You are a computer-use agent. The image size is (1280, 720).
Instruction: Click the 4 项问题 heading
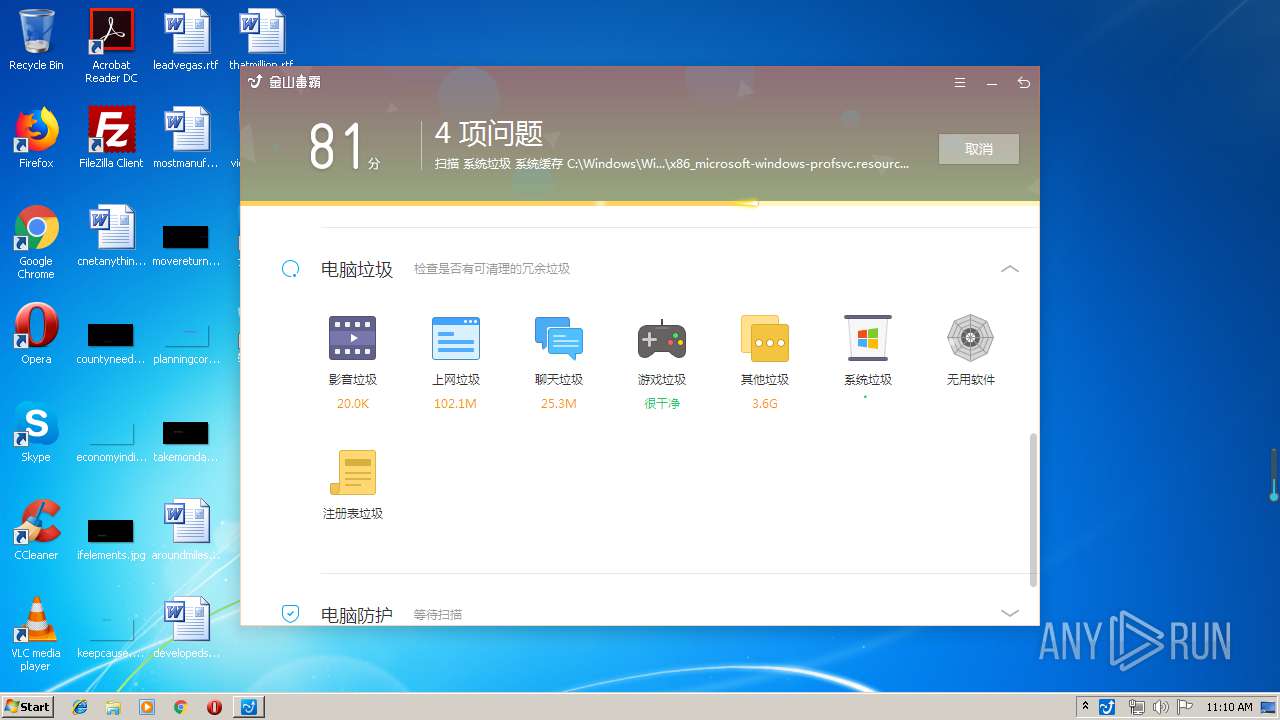point(489,133)
